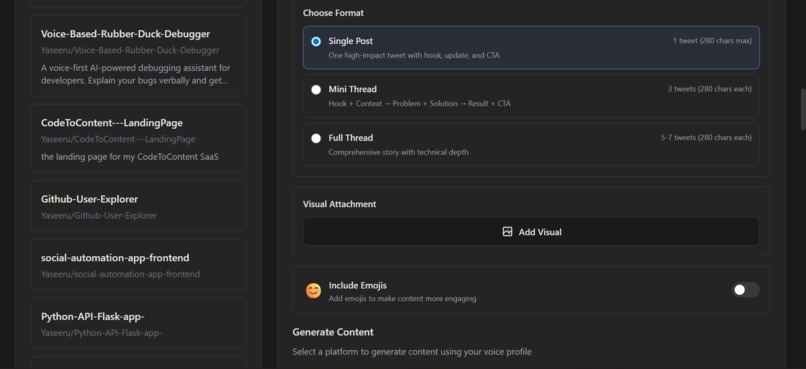Click the Visual Attachment heading
Screen dimensions: 806x369
click(339, 204)
